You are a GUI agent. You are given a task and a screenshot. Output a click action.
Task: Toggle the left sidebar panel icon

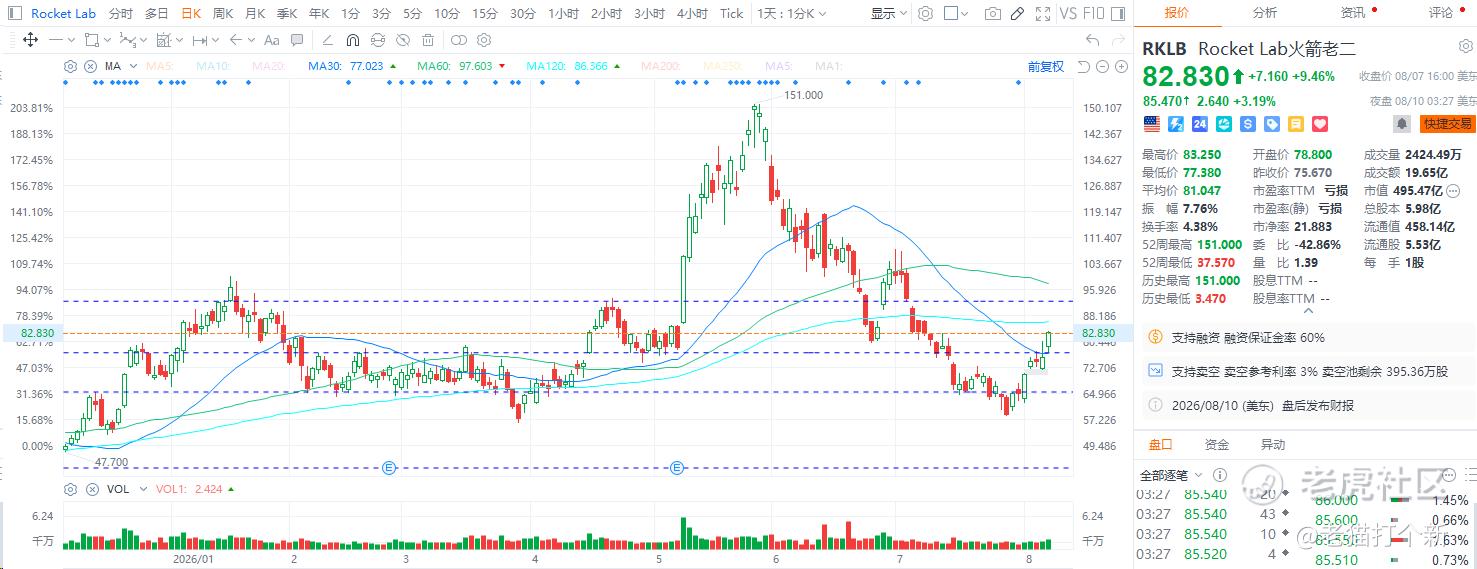tap(15, 13)
